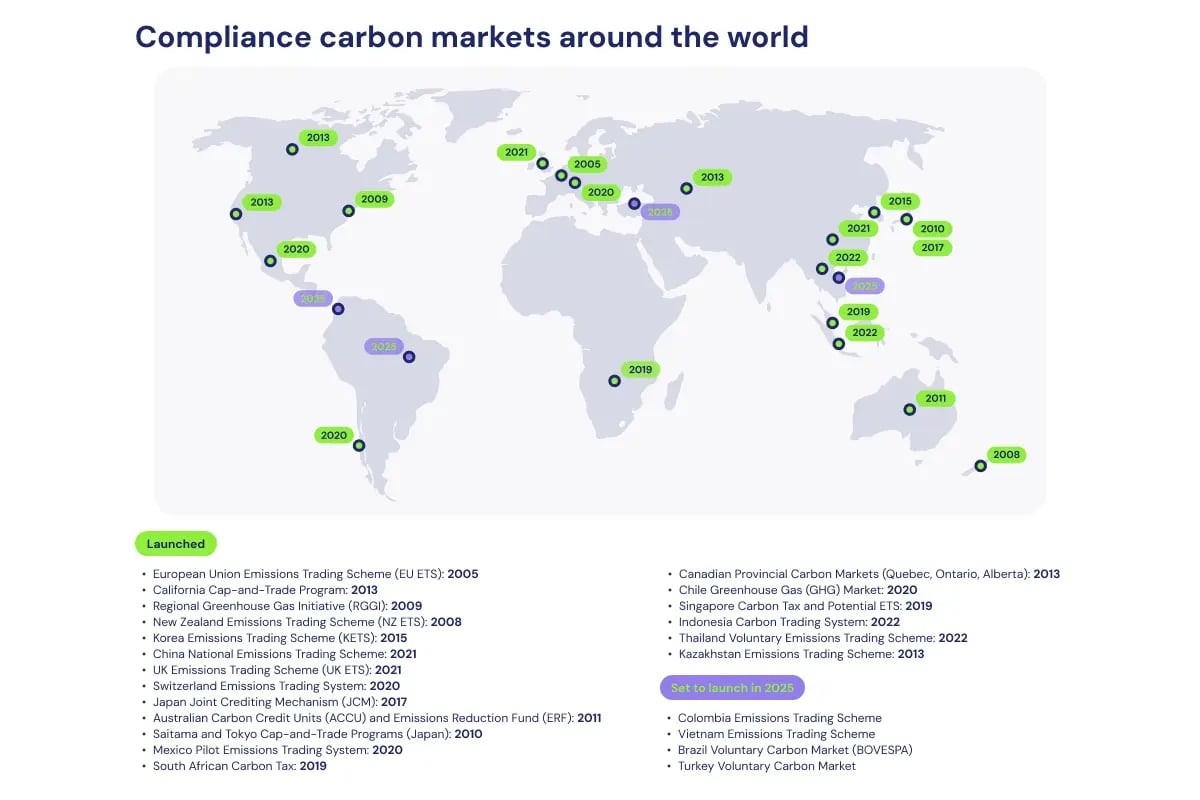This screenshot has width=1200, height=800.
Task: Select the Chile marker dot near 2020 label
Action: click(358, 446)
